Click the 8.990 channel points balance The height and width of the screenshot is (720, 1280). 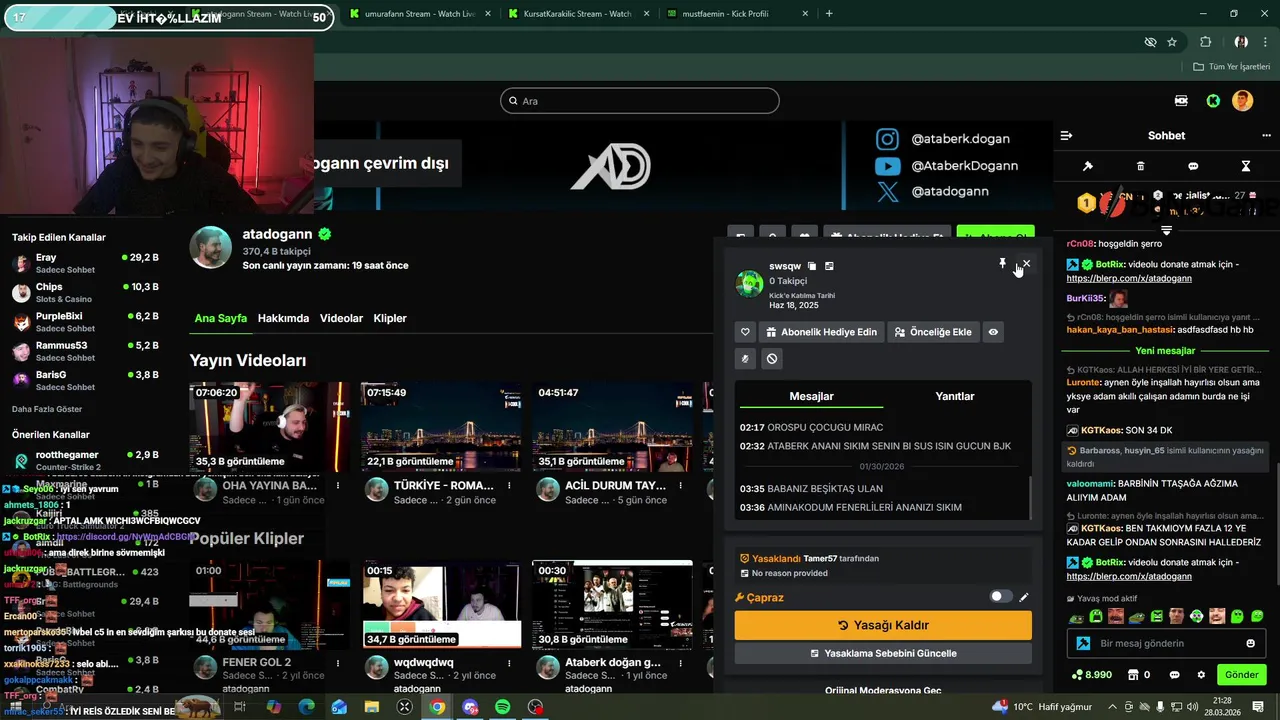click(x=1092, y=675)
